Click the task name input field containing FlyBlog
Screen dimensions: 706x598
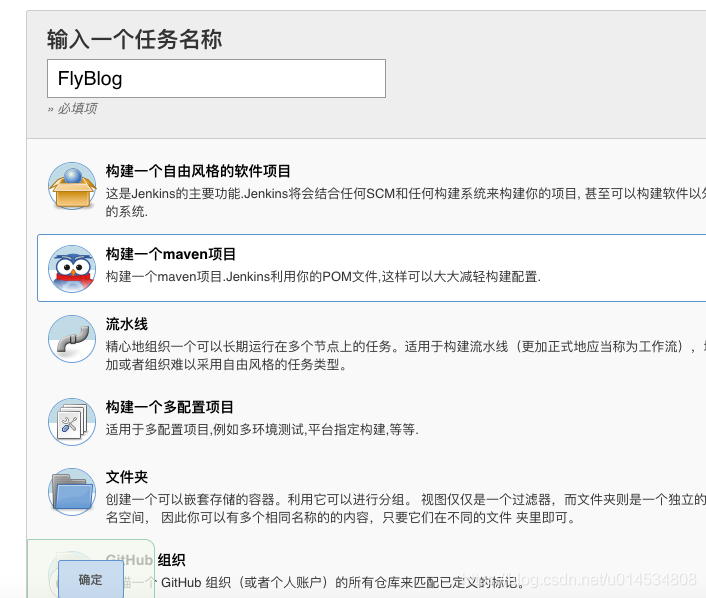tap(216, 78)
